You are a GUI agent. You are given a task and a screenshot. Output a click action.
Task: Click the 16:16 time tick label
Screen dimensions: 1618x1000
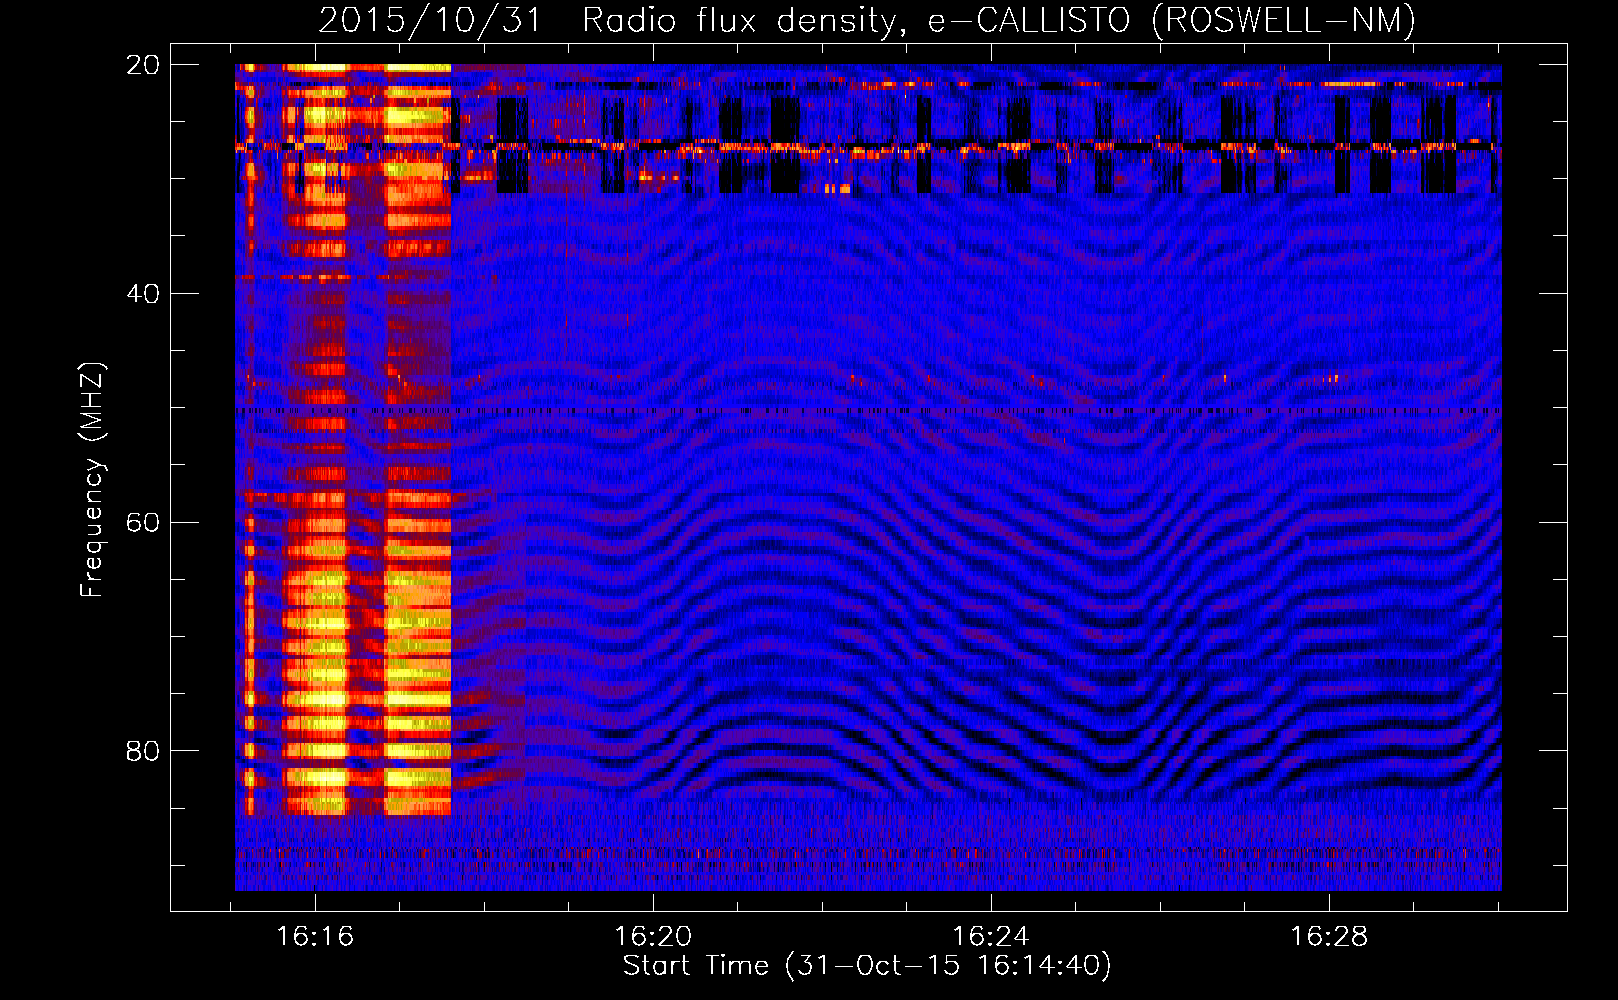pos(315,937)
